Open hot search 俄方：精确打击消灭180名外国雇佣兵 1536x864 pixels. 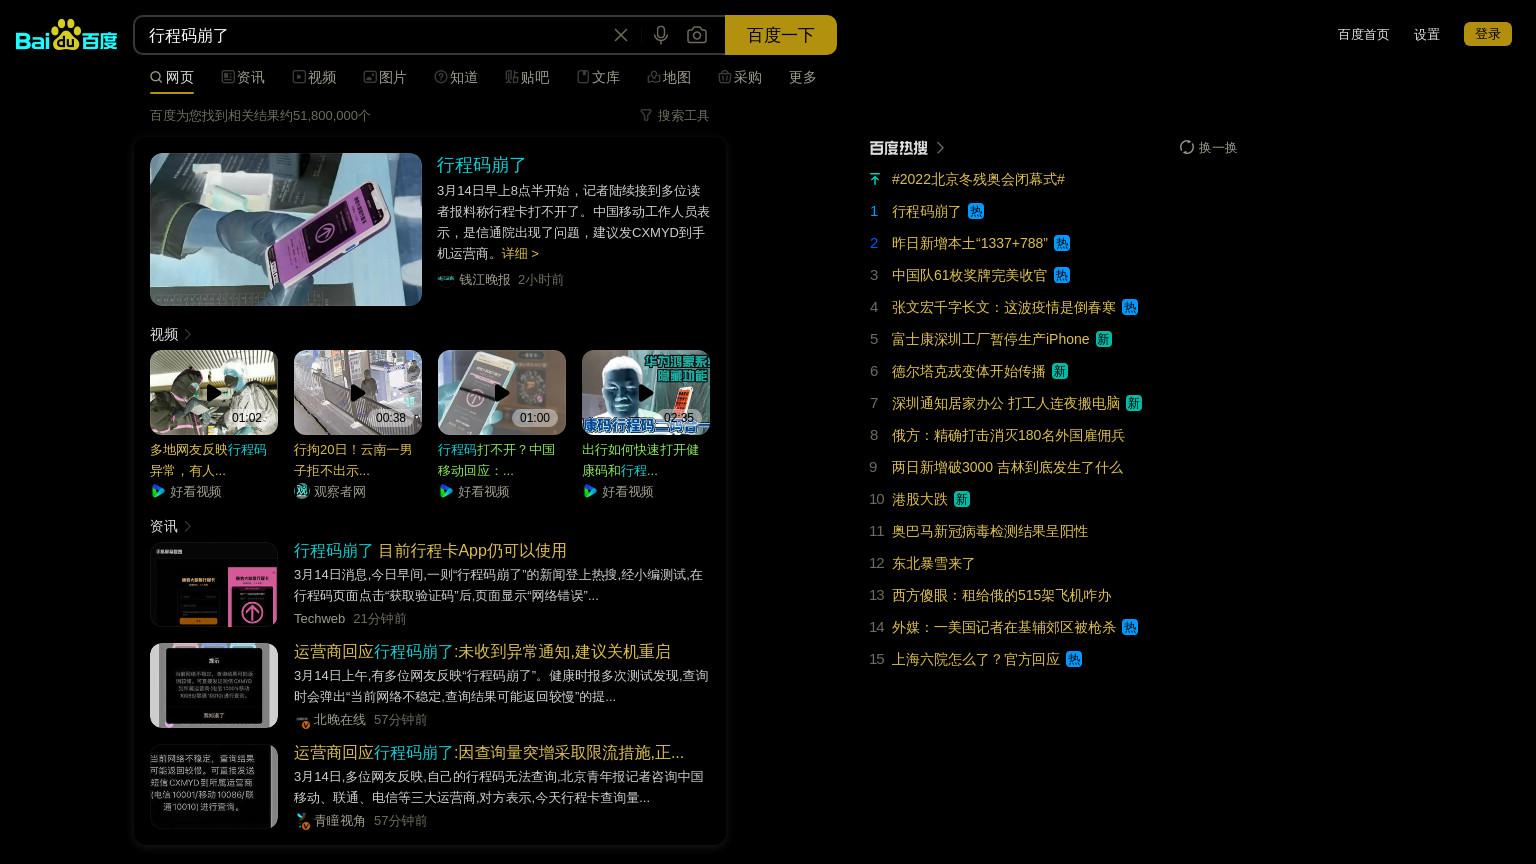(x=1008, y=435)
